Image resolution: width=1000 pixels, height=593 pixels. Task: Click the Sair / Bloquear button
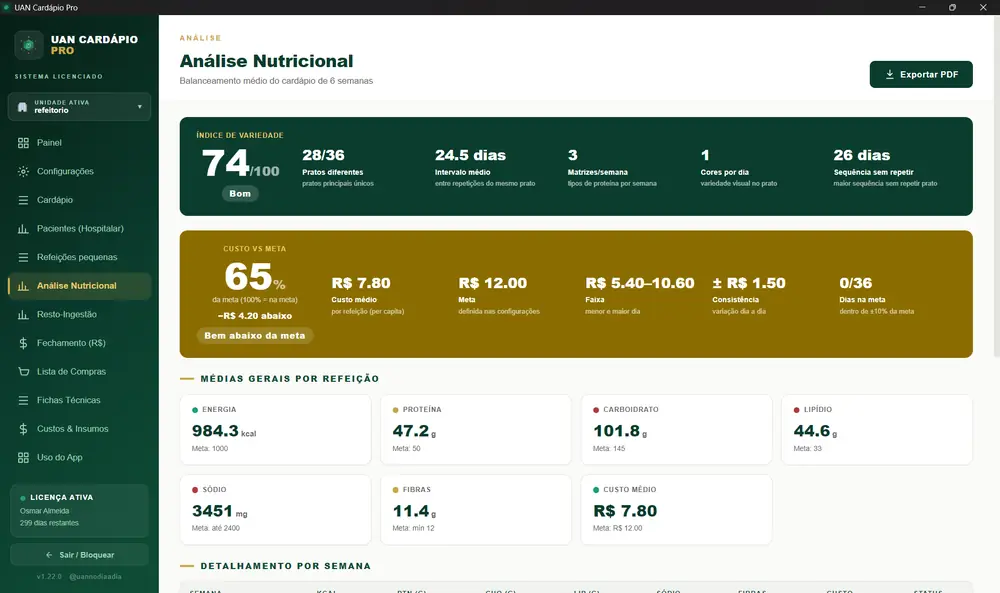tap(79, 555)
